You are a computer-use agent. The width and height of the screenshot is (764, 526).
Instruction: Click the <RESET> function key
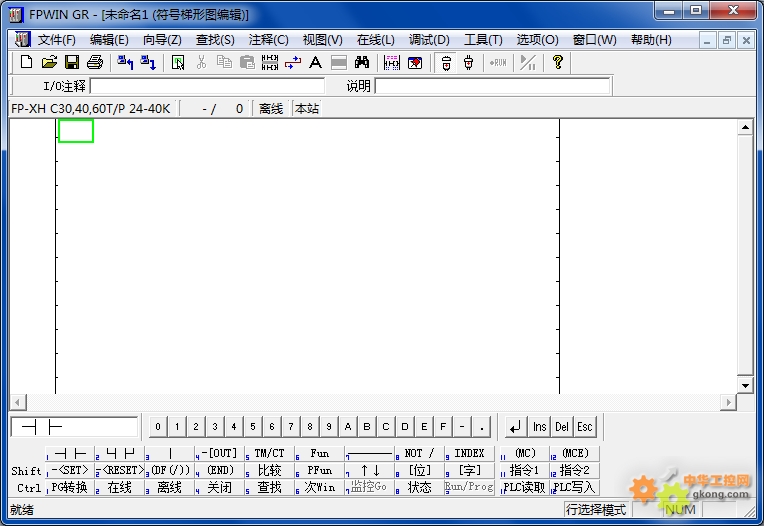point(120,470)
